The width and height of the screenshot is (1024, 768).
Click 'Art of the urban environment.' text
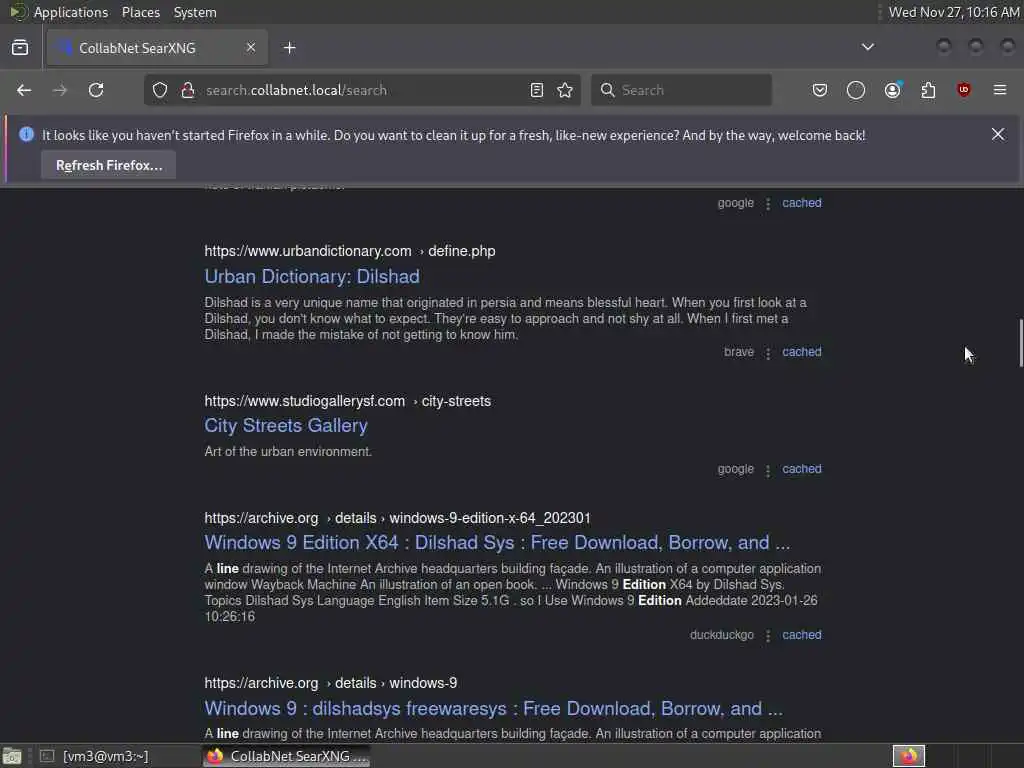288,452
